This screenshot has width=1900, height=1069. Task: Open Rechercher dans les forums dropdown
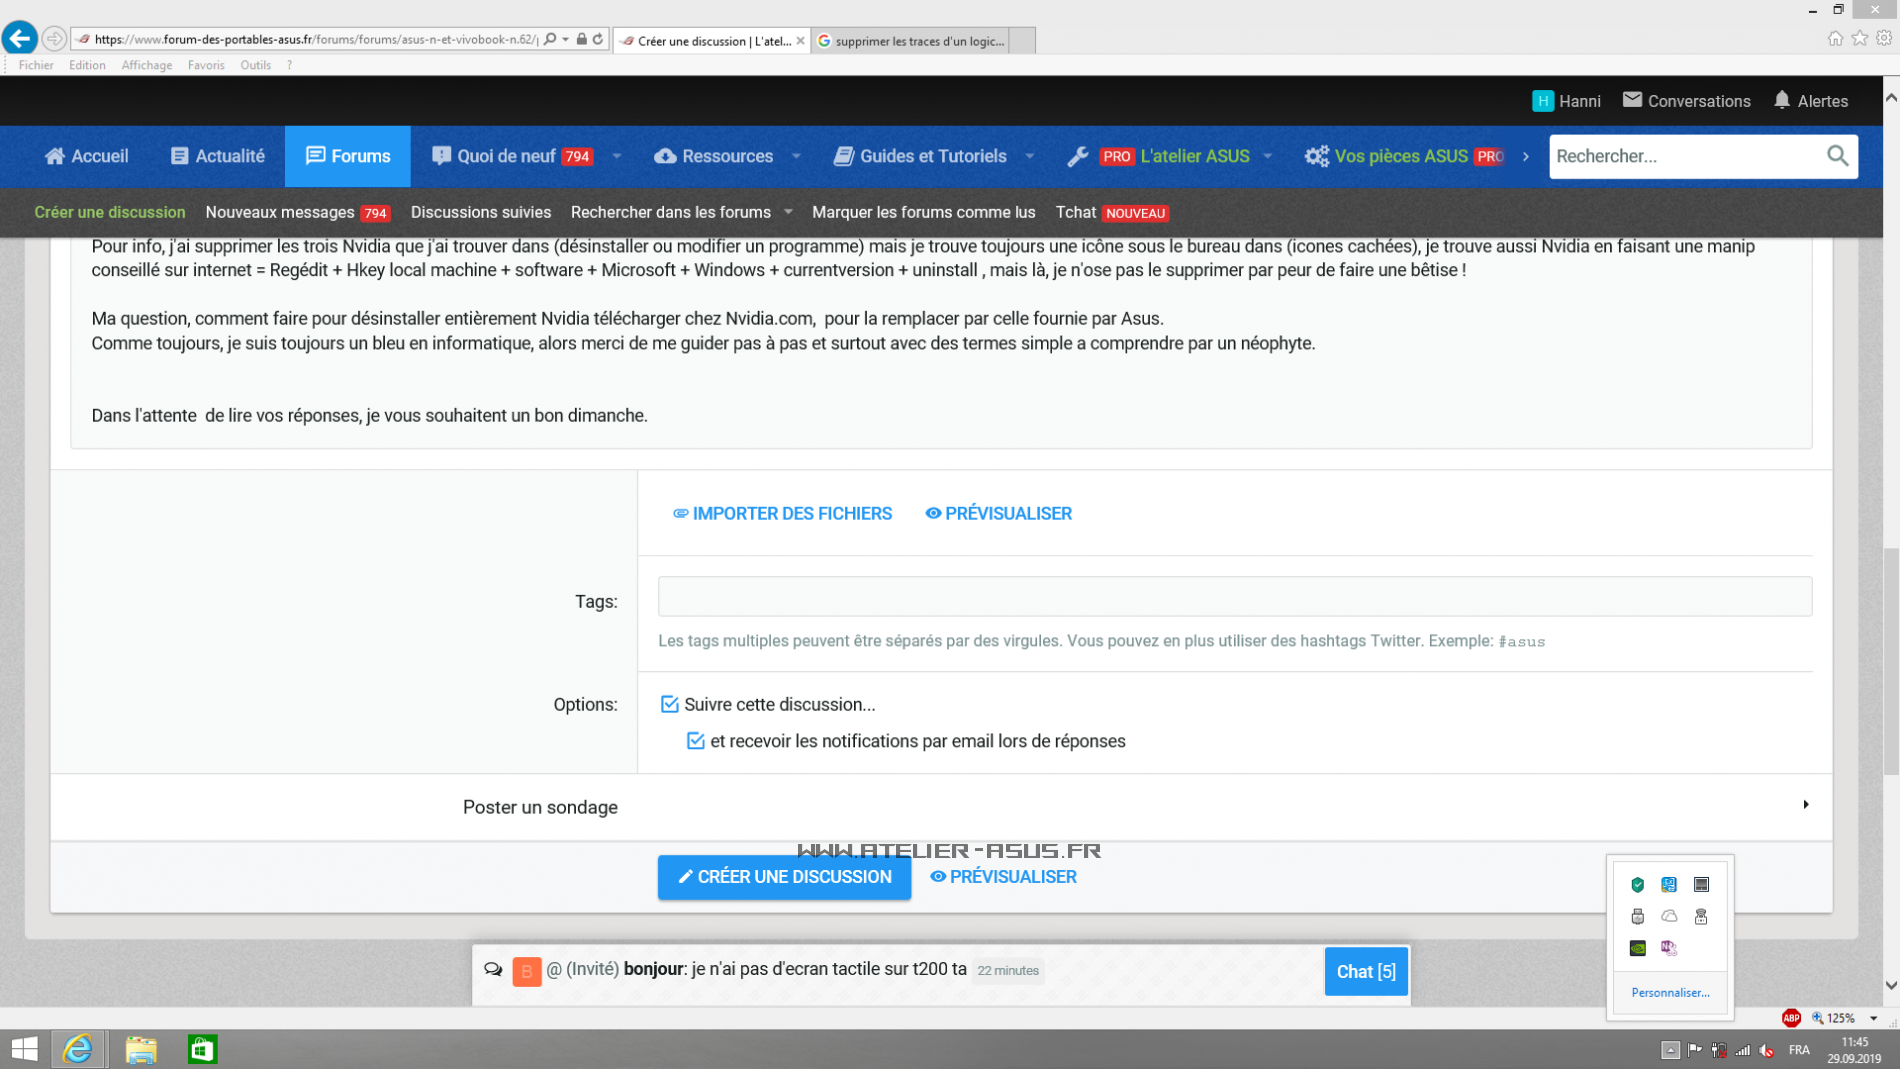click(788, 212)
